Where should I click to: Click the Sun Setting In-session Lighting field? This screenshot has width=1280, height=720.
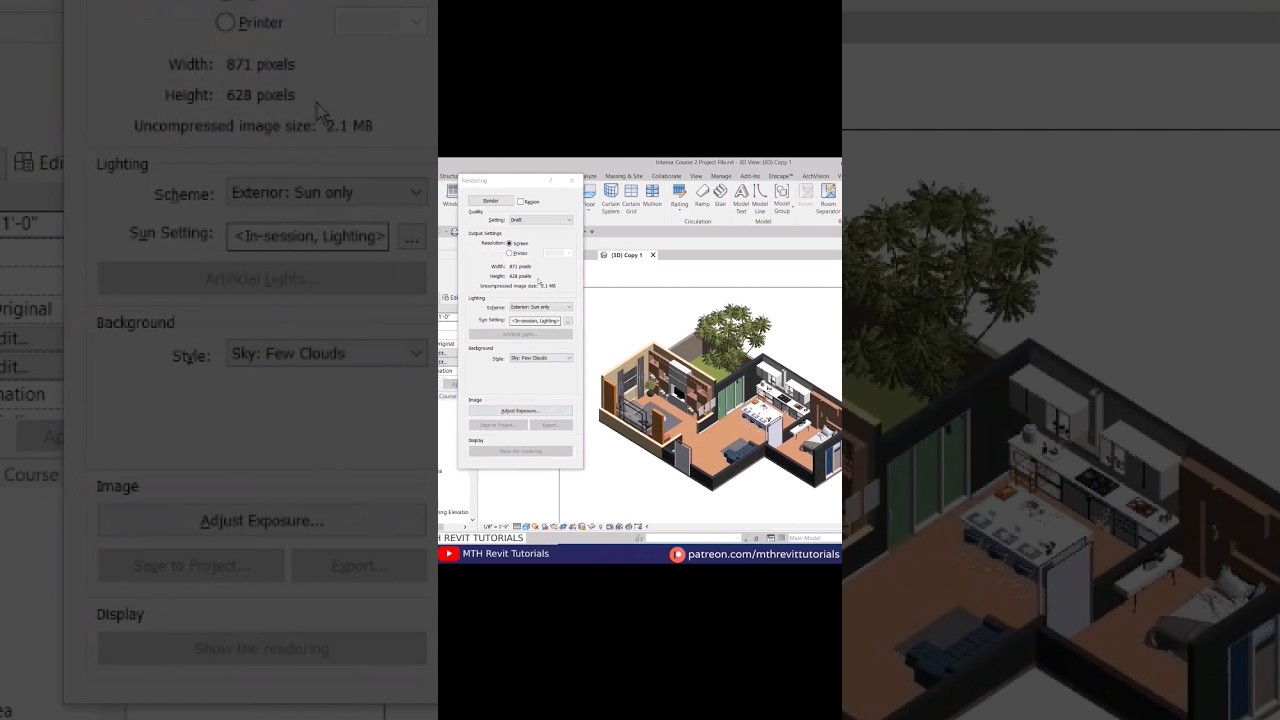click(x=535, y=321)
